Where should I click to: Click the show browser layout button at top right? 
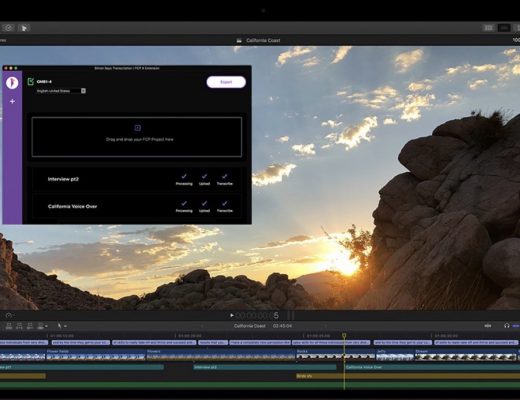[x=488, y=28]
